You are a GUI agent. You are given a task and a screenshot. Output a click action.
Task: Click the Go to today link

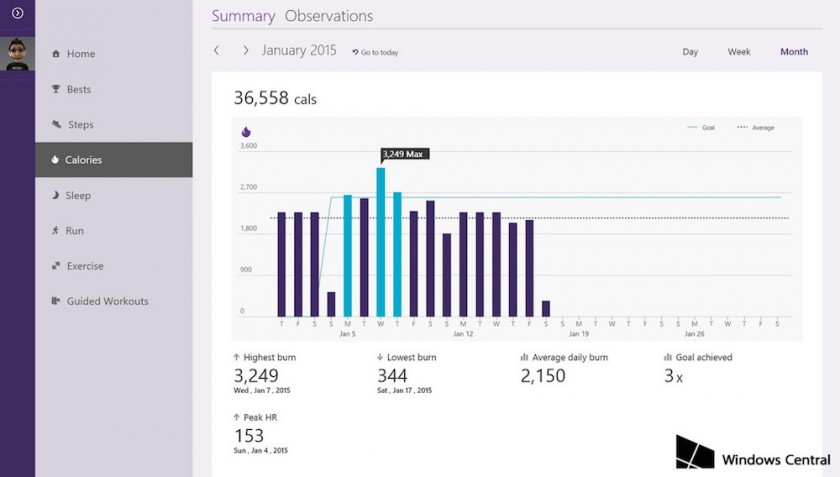[x=376, y=53]
